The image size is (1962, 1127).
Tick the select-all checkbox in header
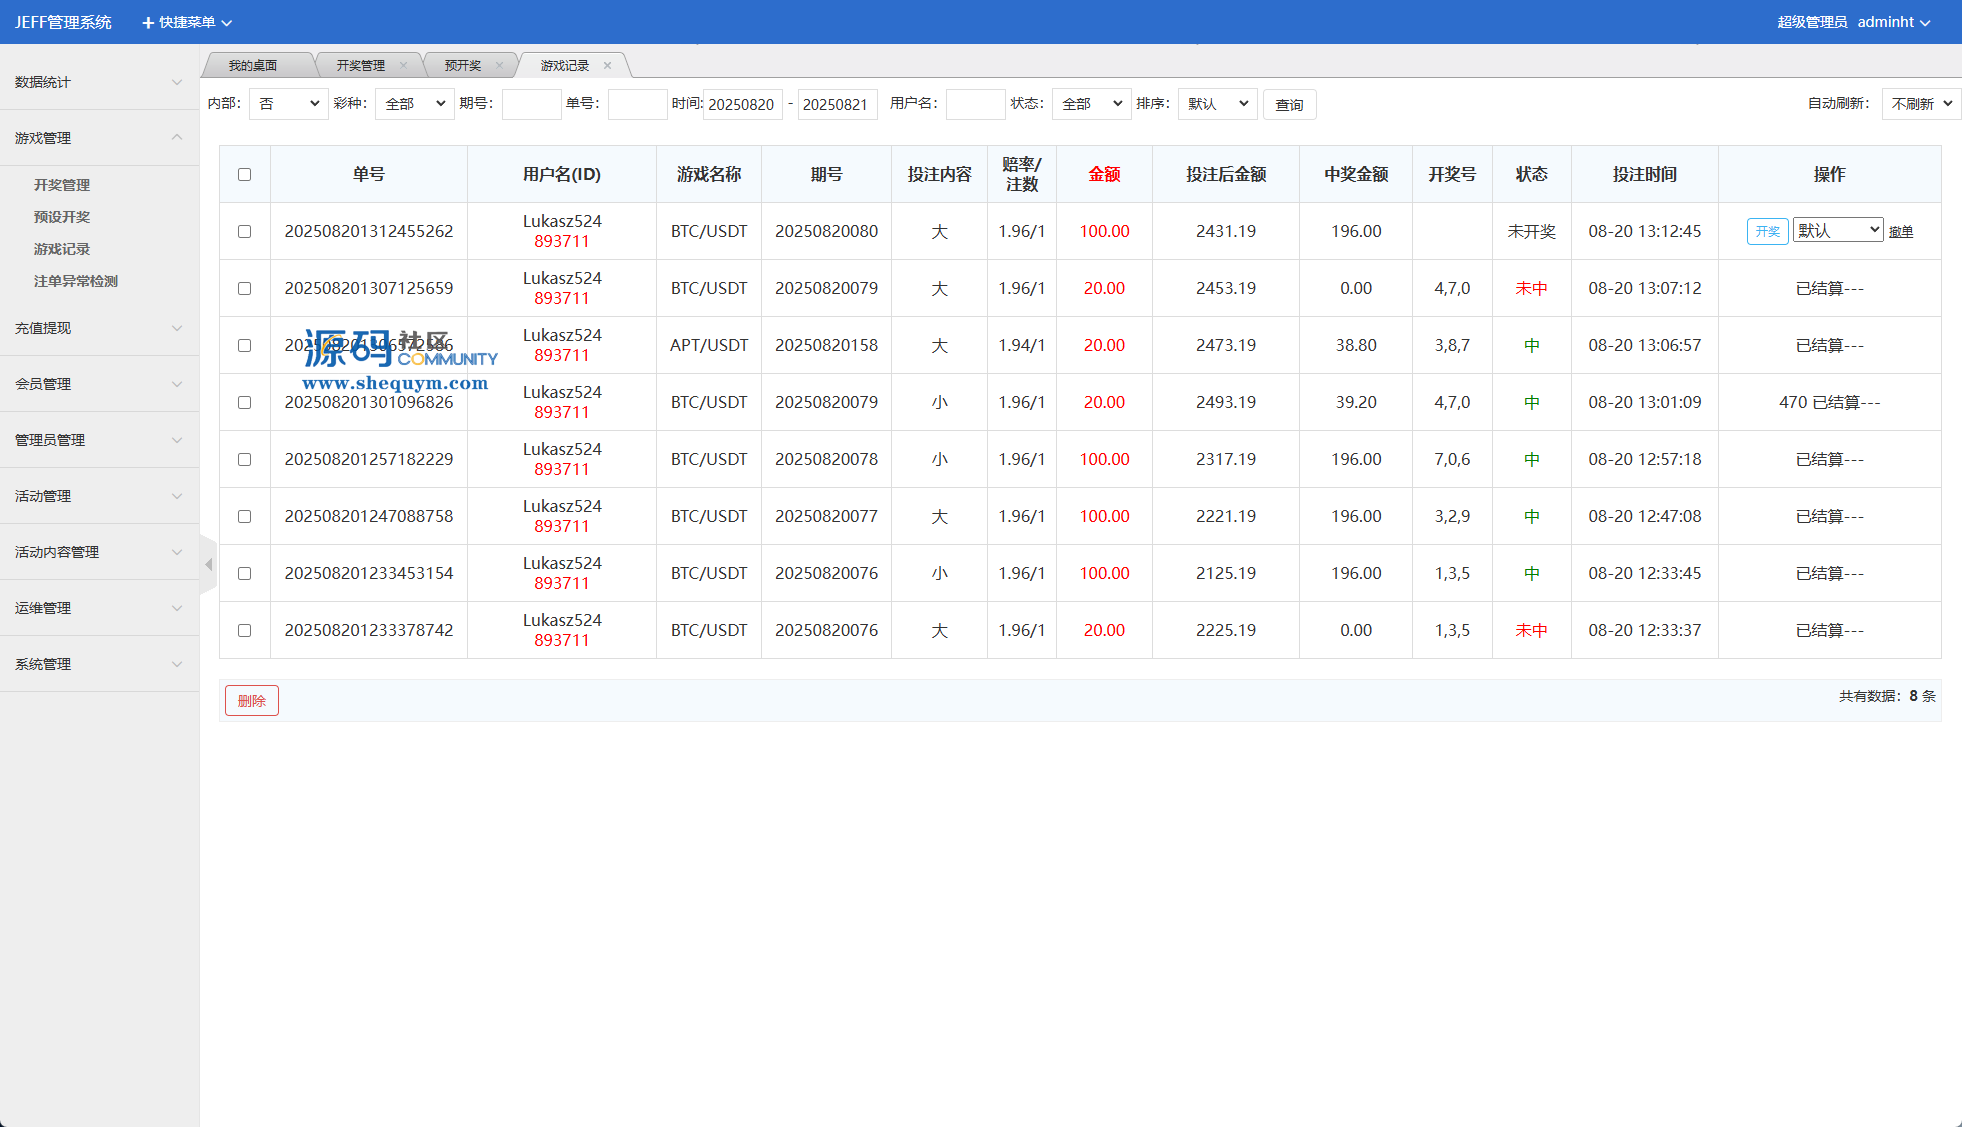pyautogui.click(x=245, y=175)
